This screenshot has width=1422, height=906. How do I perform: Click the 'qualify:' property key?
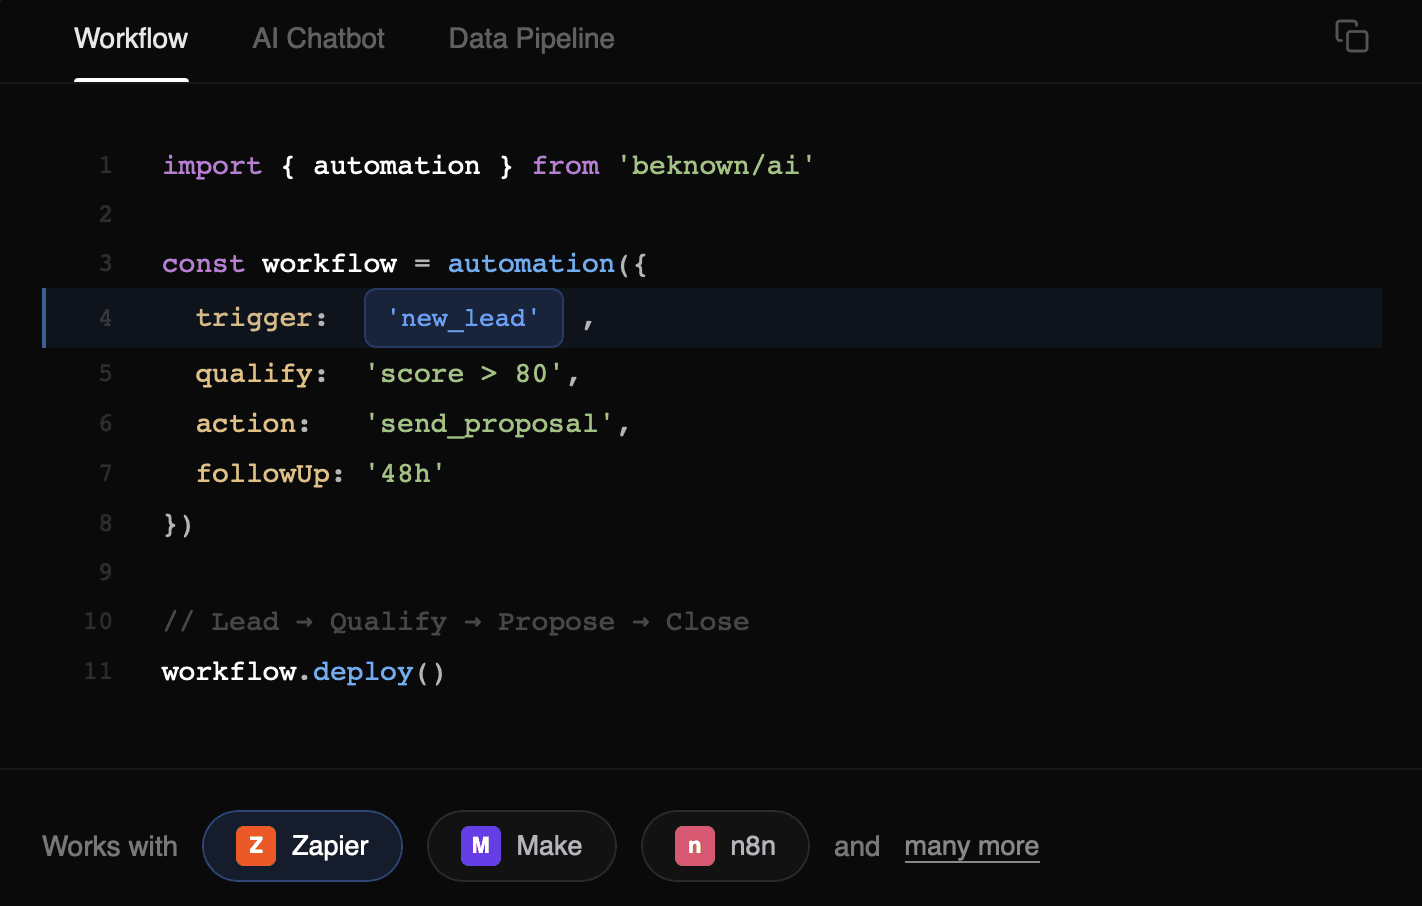[x=261, y=374]
